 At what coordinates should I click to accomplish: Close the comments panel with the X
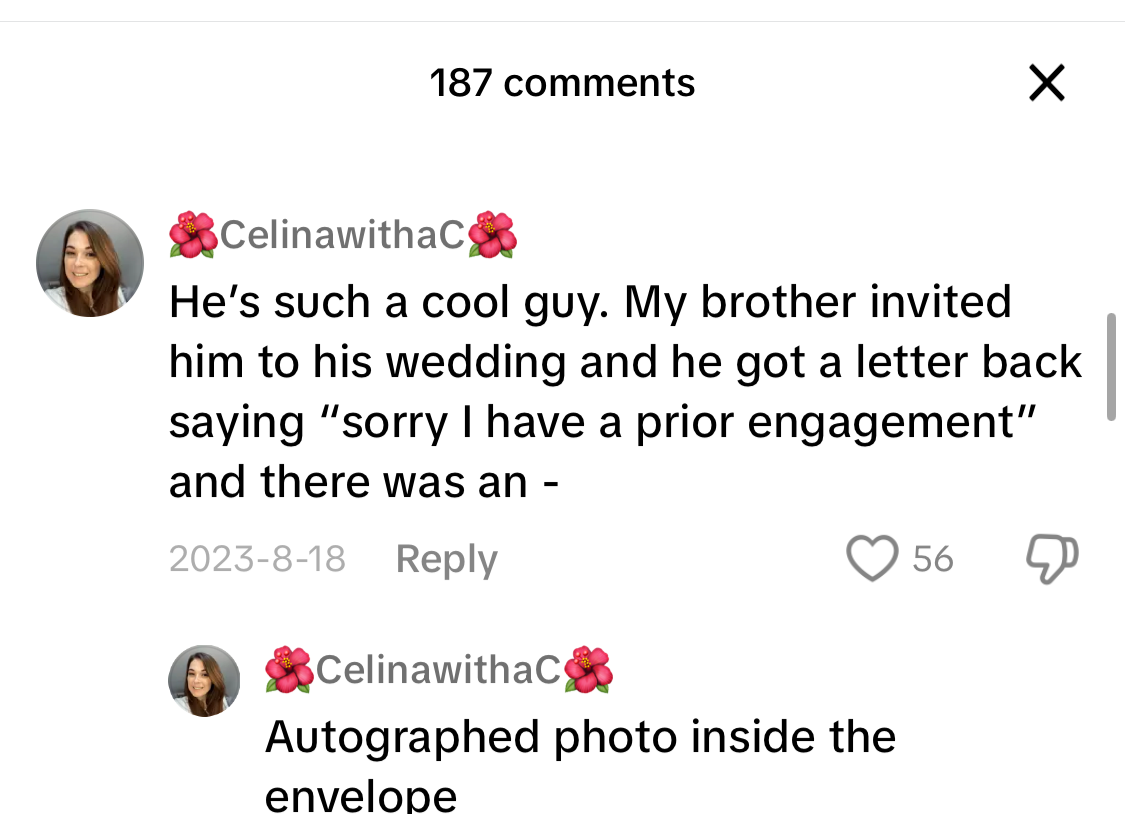[x=1046, y=83]
